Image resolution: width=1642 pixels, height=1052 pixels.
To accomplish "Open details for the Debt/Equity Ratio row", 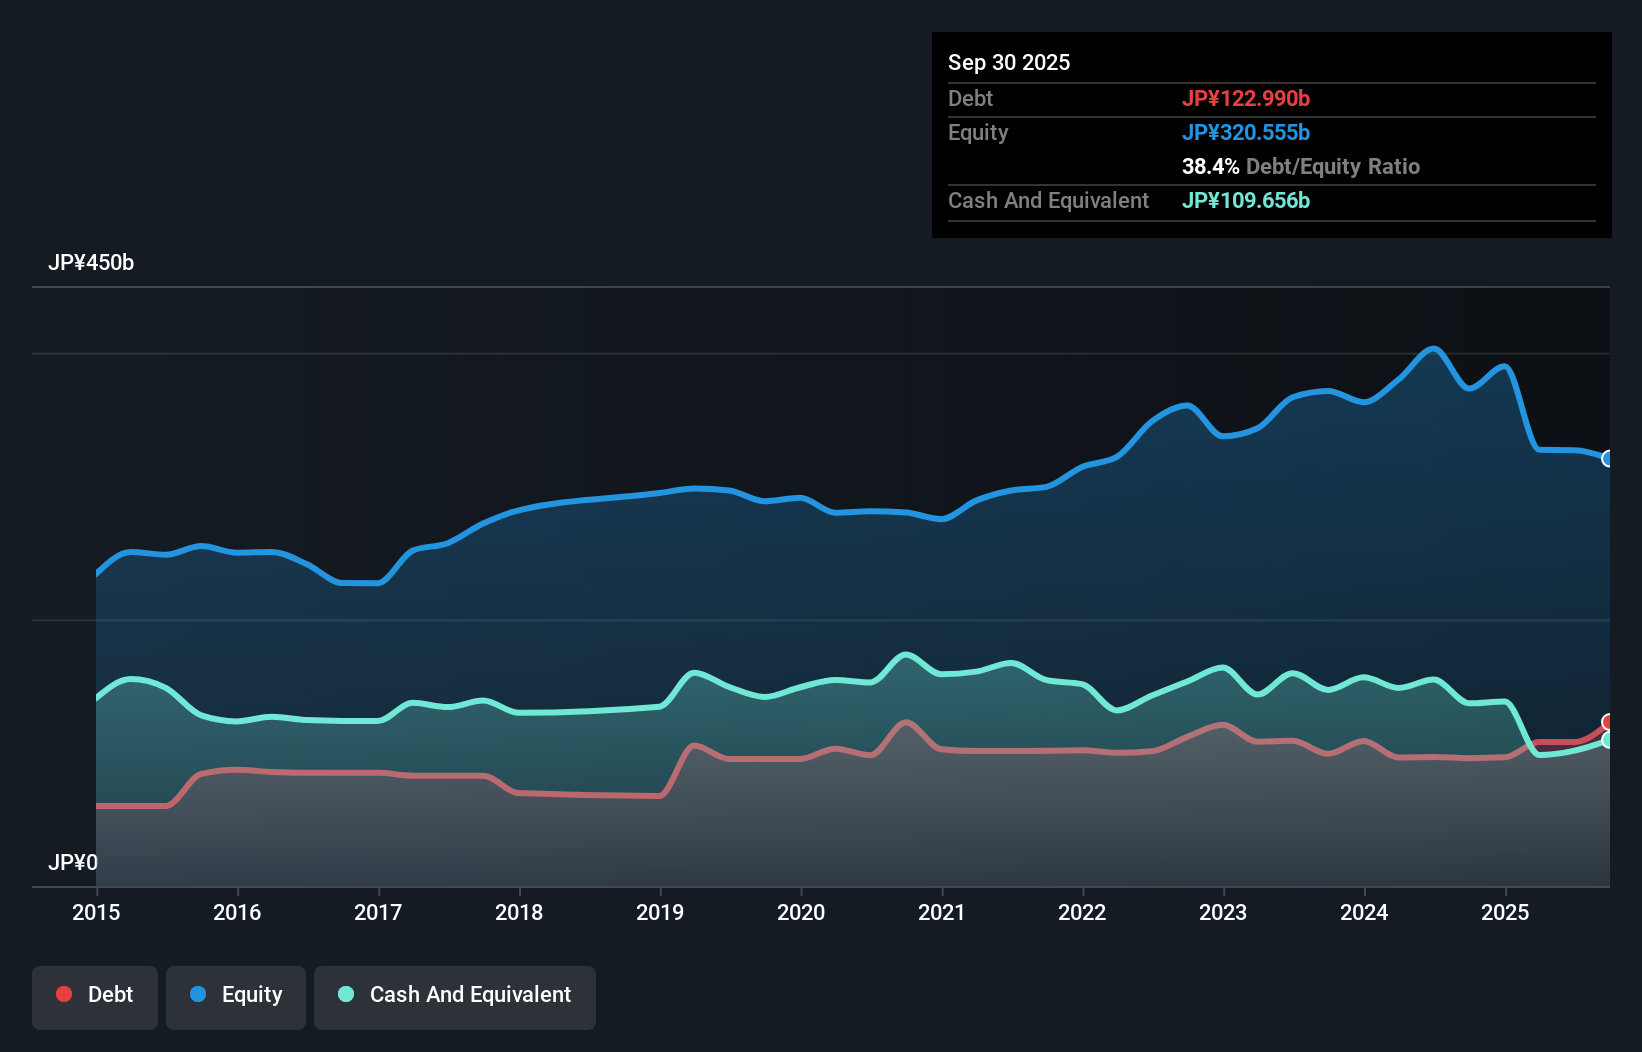I will click(x=1300, y=166).
